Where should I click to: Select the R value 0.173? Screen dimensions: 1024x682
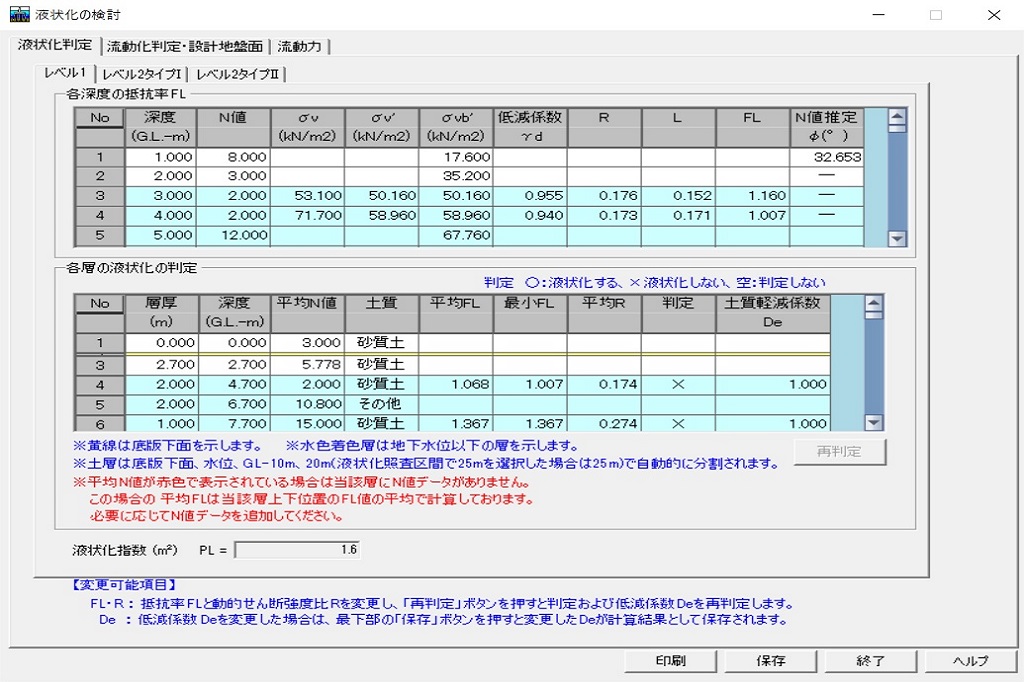point(604,215)
